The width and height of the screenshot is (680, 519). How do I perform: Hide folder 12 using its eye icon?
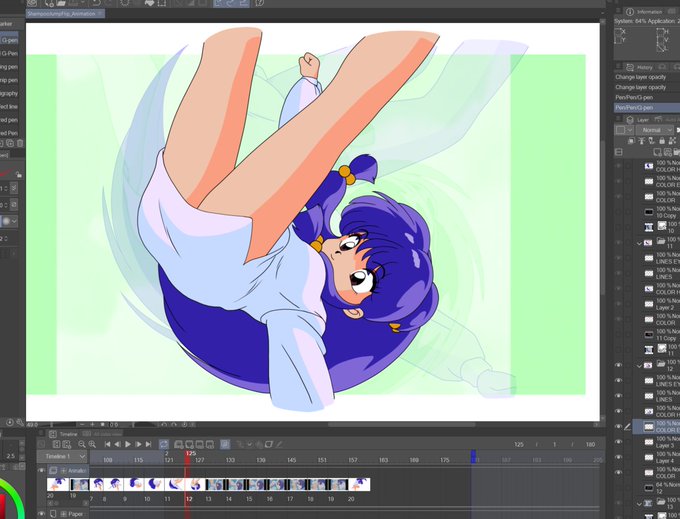pos(618,365)
